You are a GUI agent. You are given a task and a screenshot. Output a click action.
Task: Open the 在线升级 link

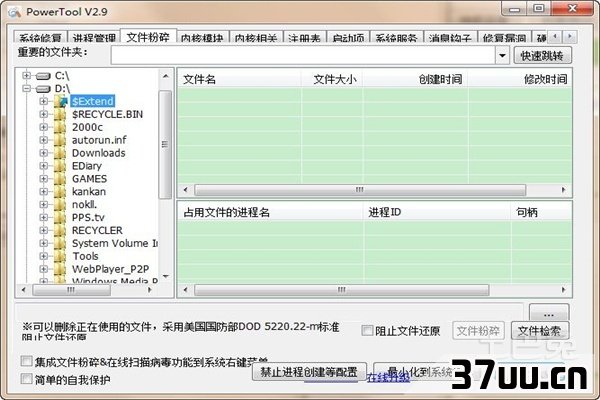point(388,378)
